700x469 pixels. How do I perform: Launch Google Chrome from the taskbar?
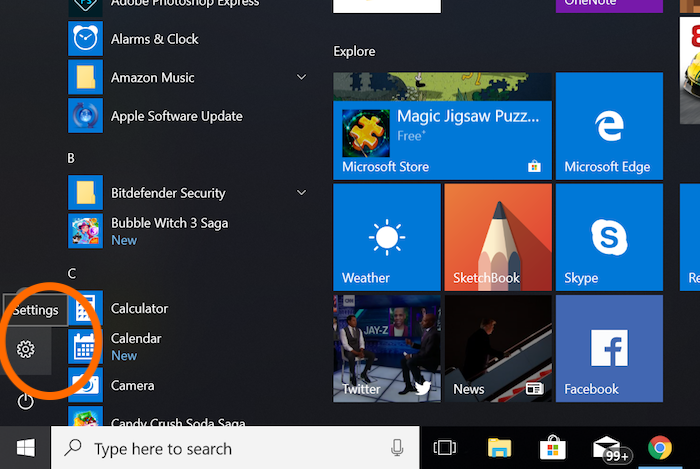[x=660, y=448]
